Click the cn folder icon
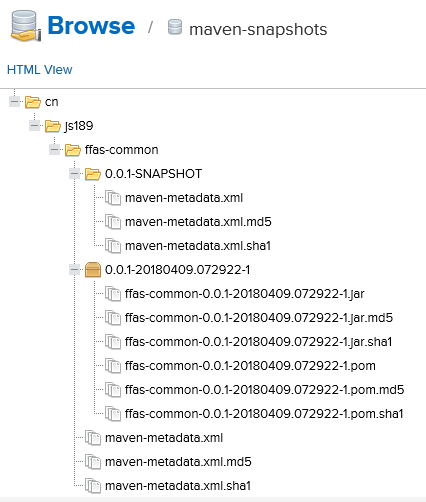Screen dimensions: 426x502 [33, 102]
